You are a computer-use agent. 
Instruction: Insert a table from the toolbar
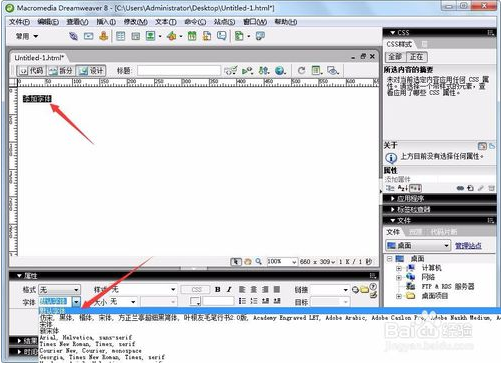click(120, 36)
